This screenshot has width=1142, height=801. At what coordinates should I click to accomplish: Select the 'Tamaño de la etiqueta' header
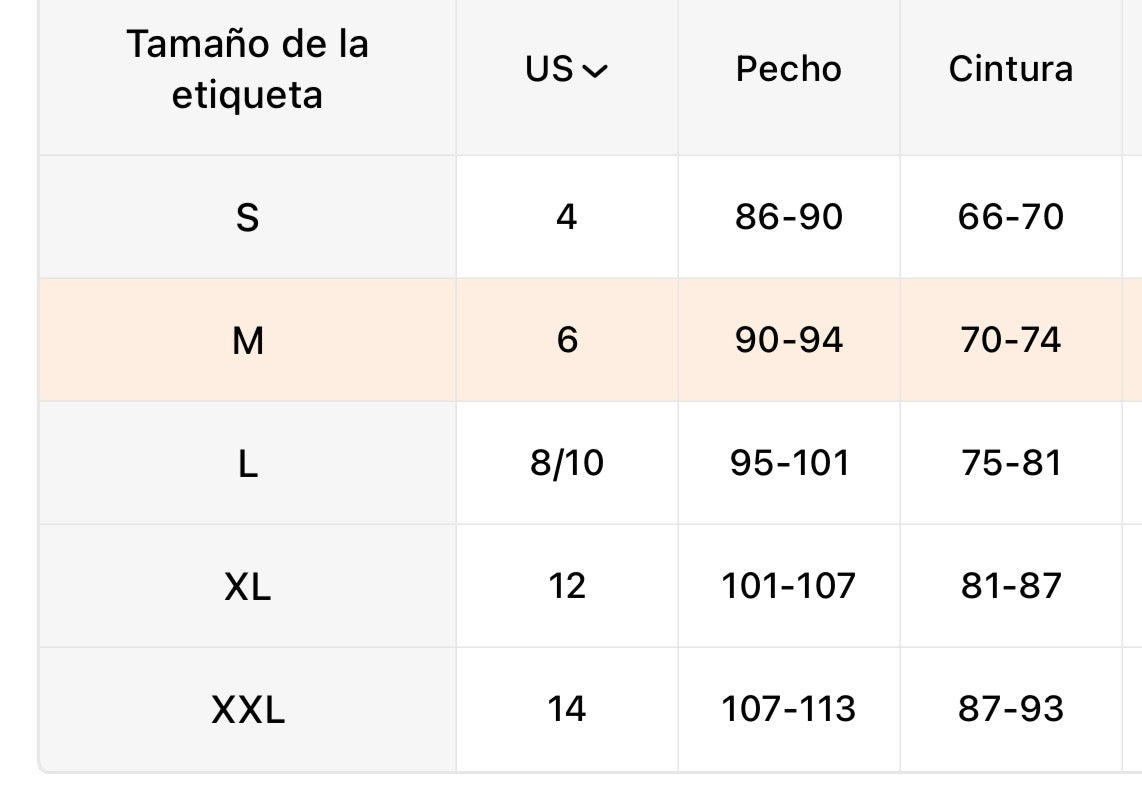click(248, 70)
